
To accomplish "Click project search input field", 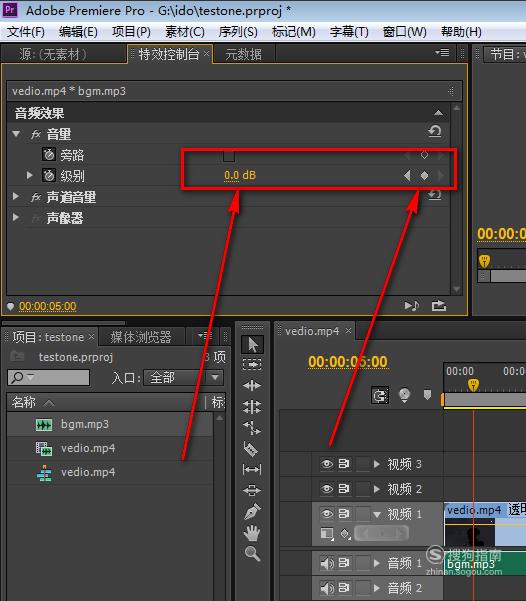I will [48, 378].
